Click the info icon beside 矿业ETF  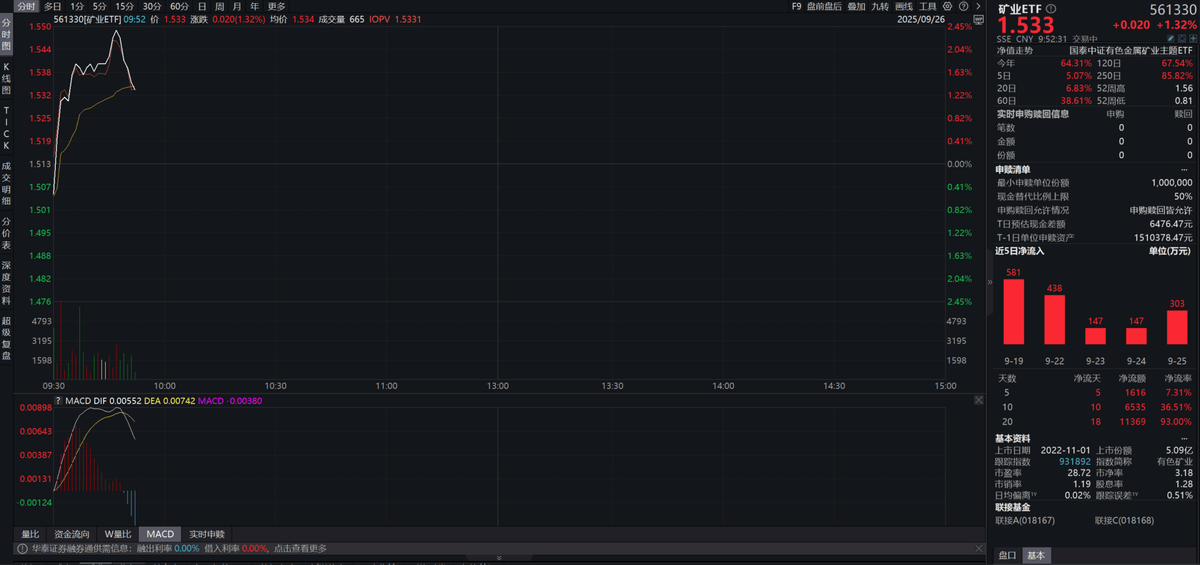point(1051,8)
